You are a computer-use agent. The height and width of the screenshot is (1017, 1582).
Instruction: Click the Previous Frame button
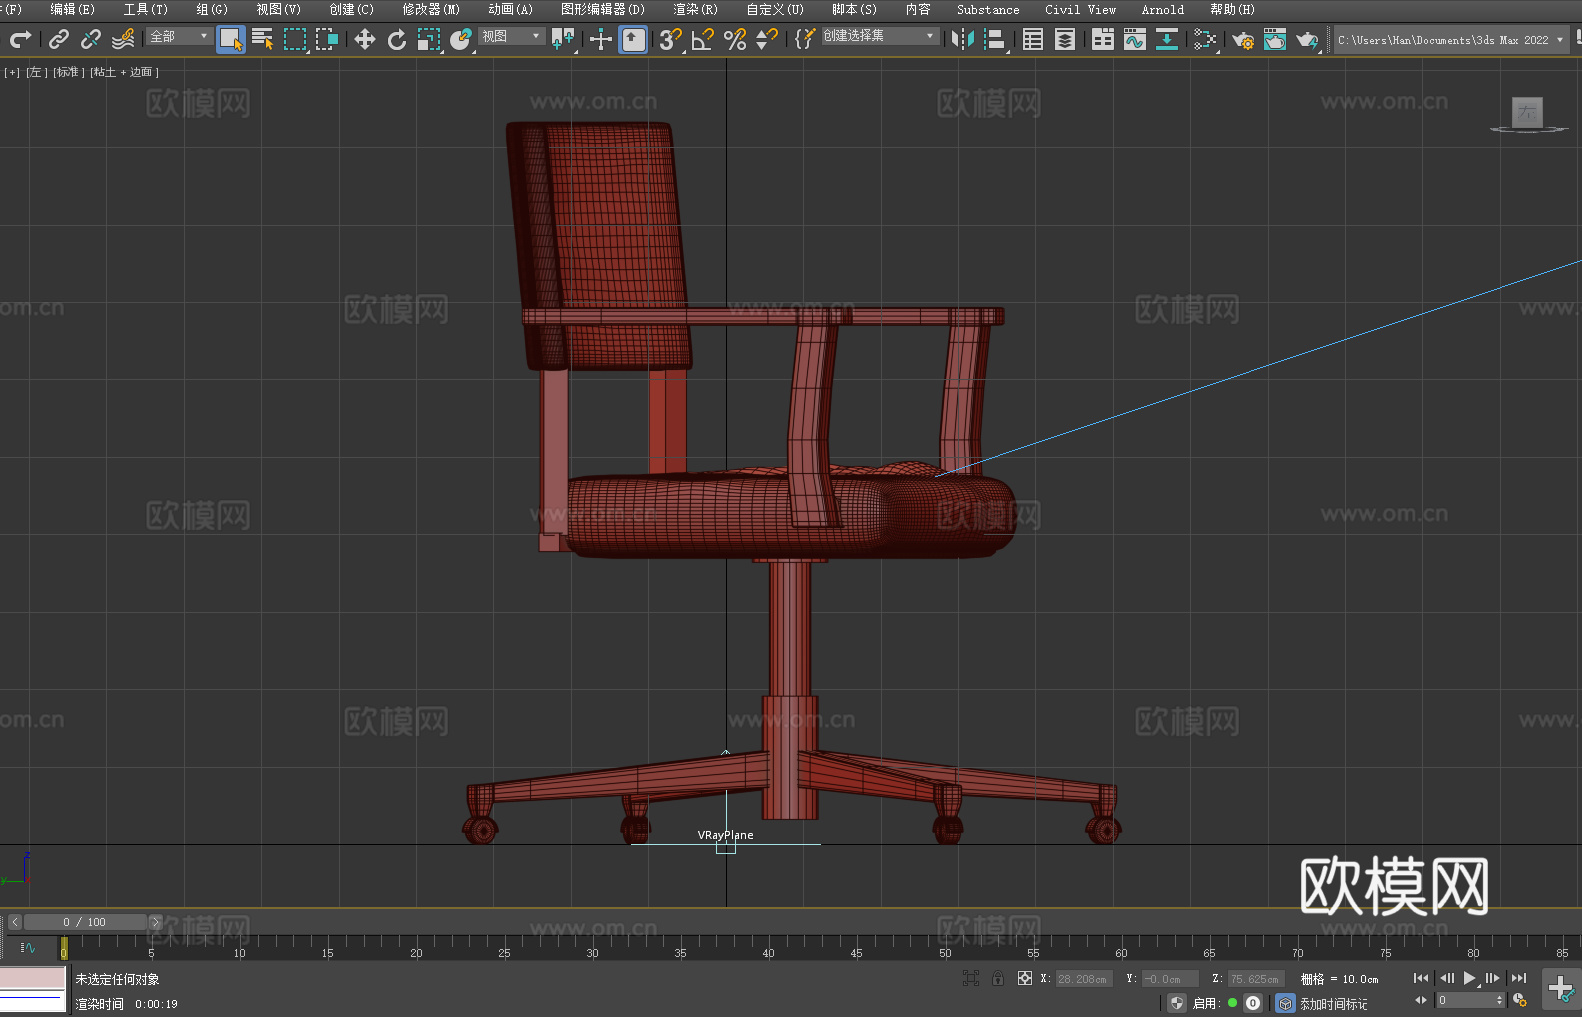1447,978
